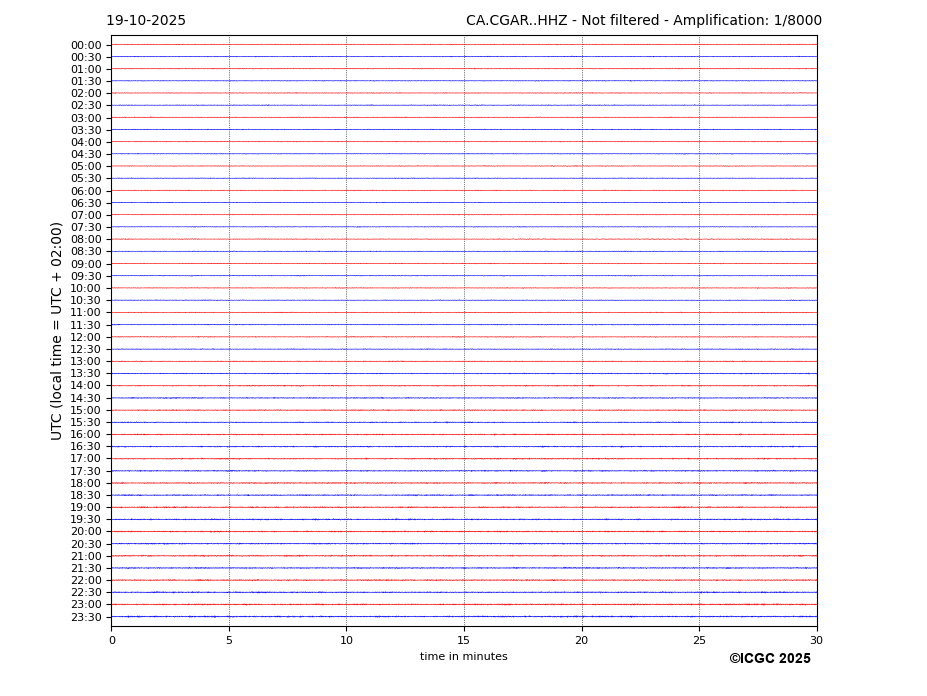Click the UTC local time axis label

[x=57, y=330]
